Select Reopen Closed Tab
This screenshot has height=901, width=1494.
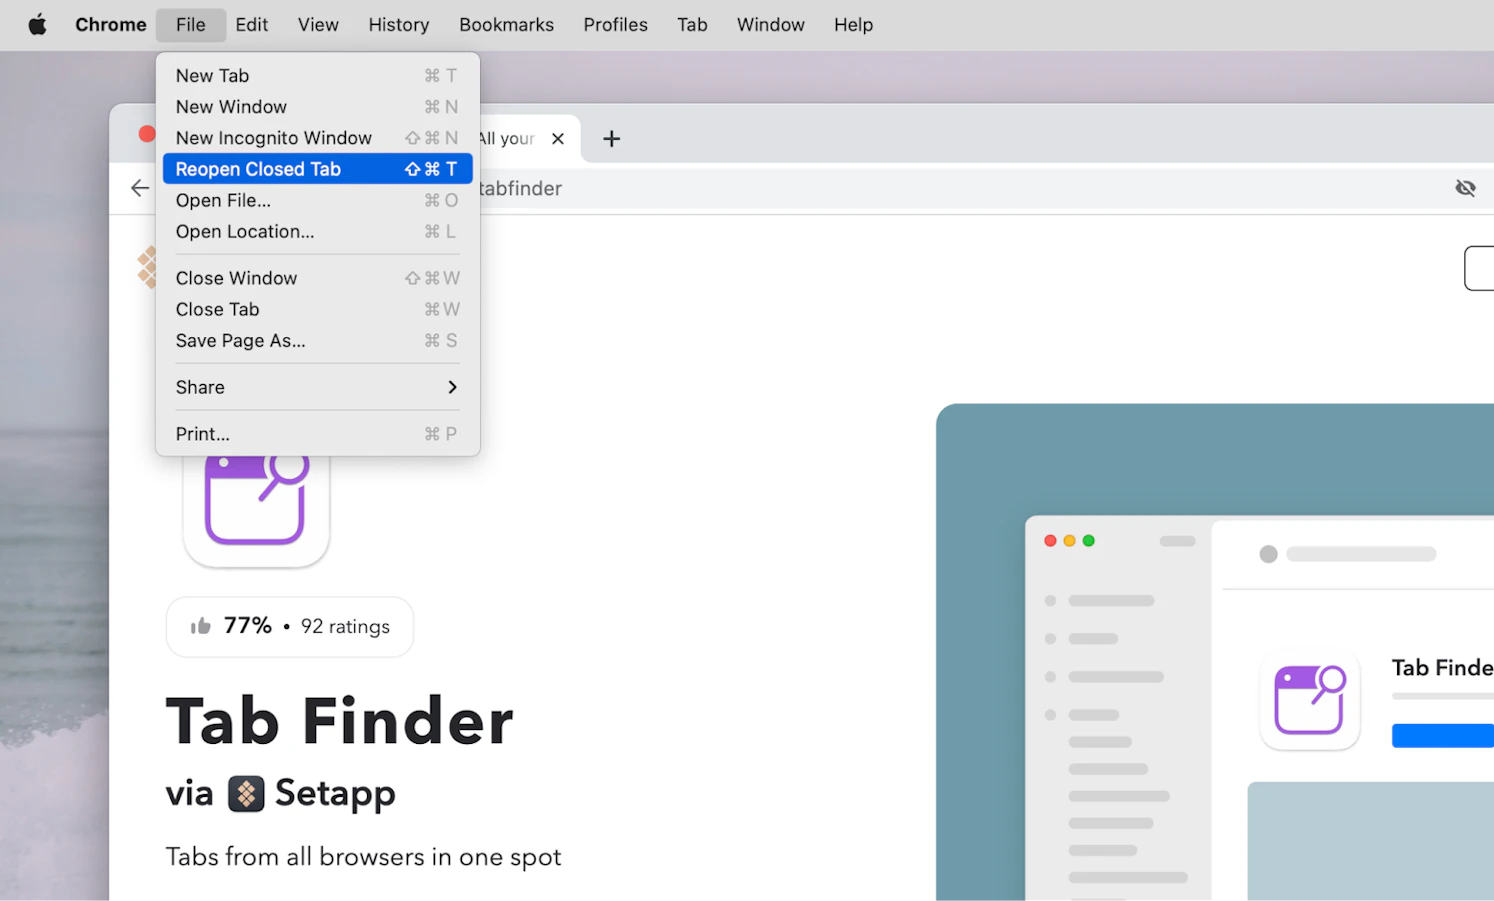(x=318, y=169)
